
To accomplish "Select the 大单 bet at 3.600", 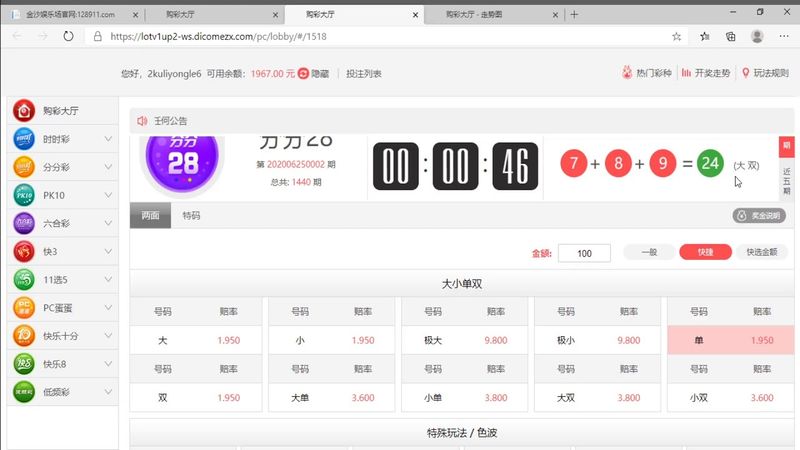I will (332, 397).
